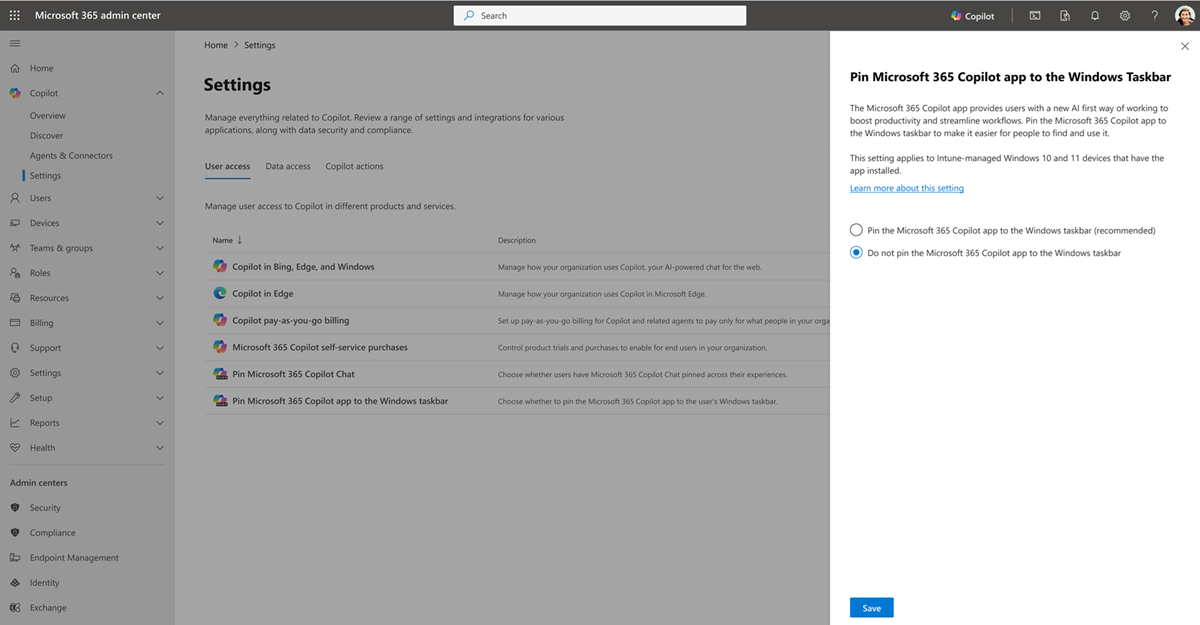
Task: Expand the Setup section chevron
Action: (x=160, y=398)
